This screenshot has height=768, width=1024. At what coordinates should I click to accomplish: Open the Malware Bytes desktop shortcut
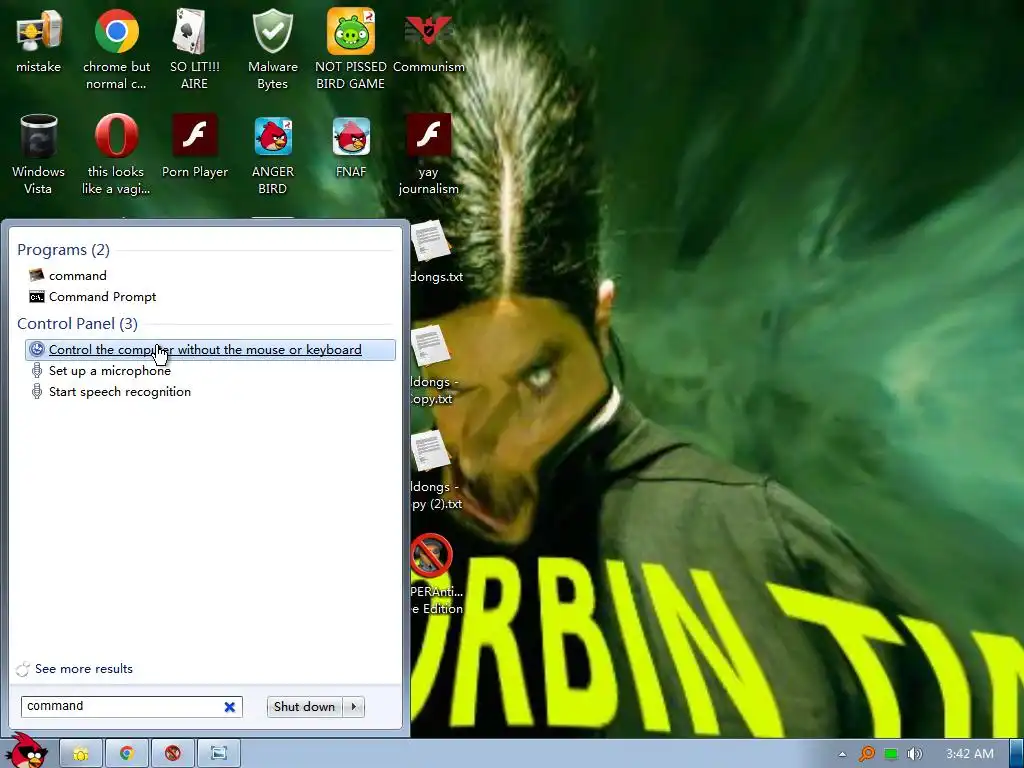[272, 49]
